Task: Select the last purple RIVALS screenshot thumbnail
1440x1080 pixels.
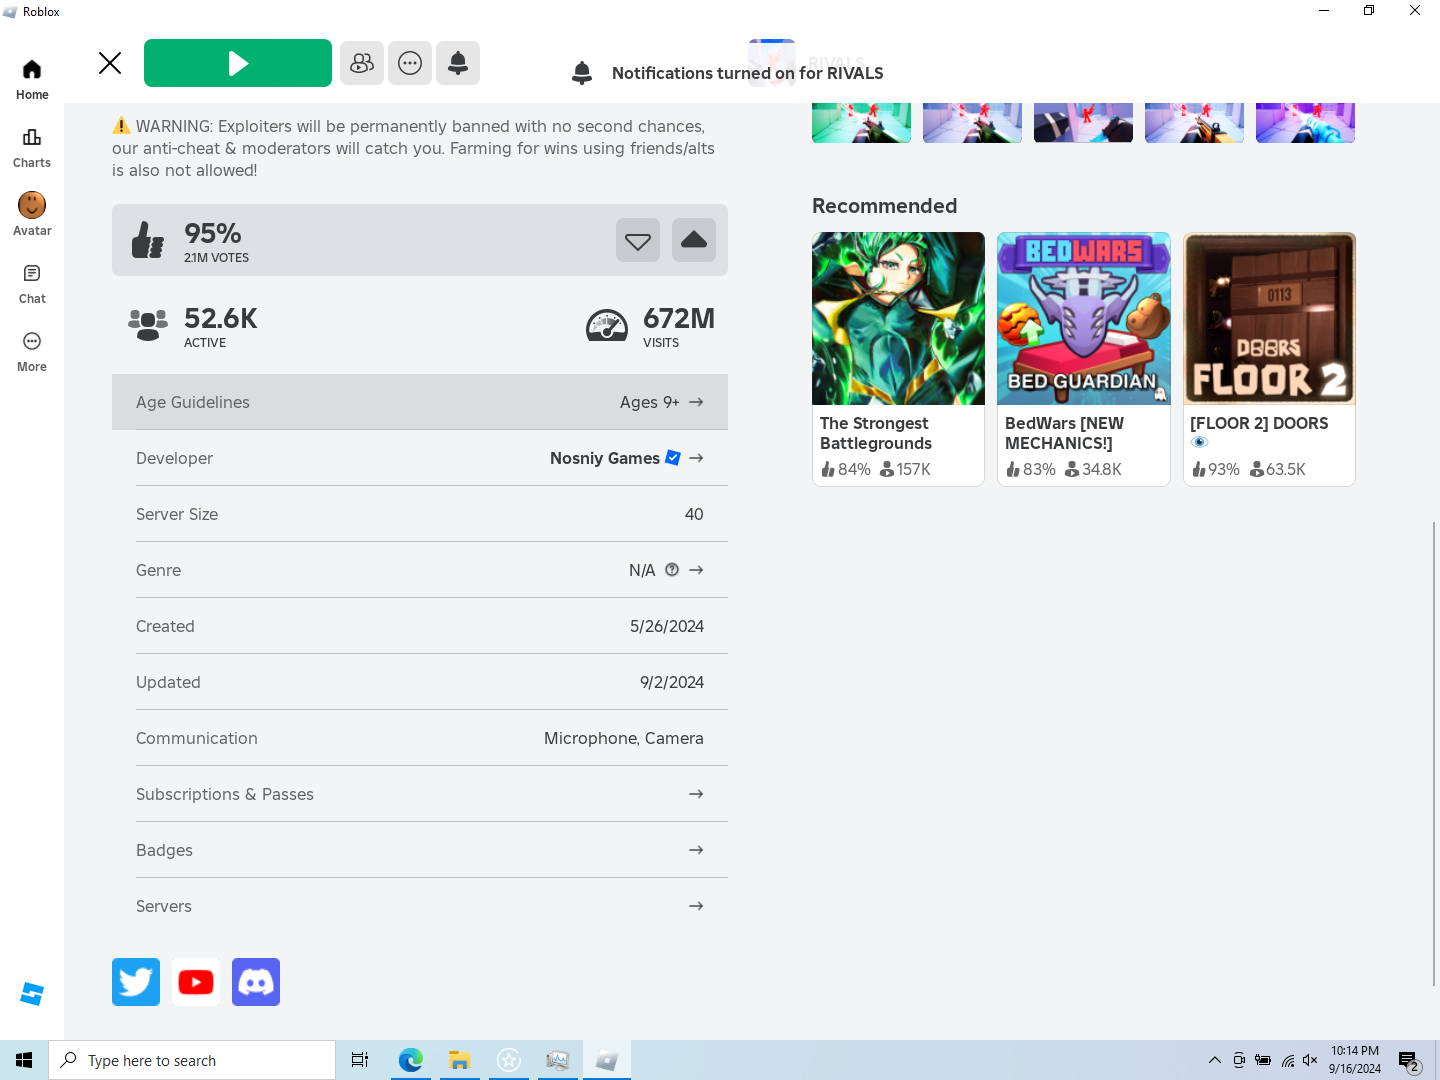Action: tap(1306, 123)
